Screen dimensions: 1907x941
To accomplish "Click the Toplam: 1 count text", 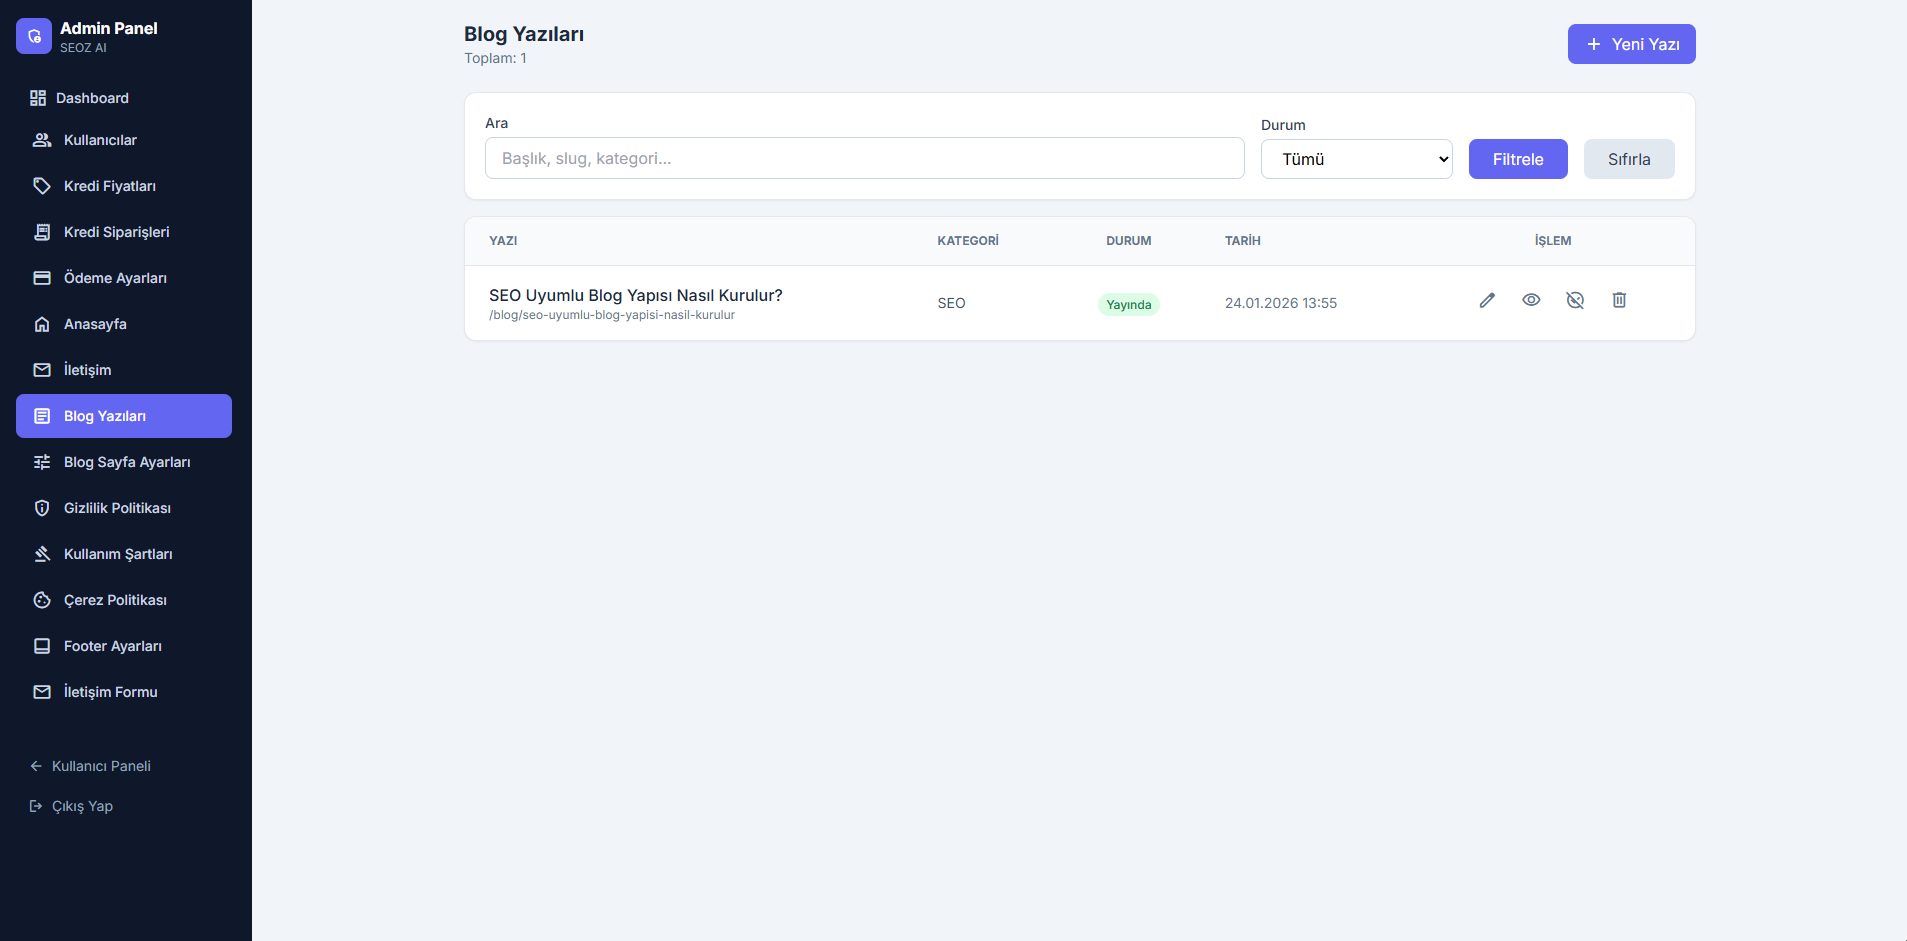I will (x=495, y=58).
